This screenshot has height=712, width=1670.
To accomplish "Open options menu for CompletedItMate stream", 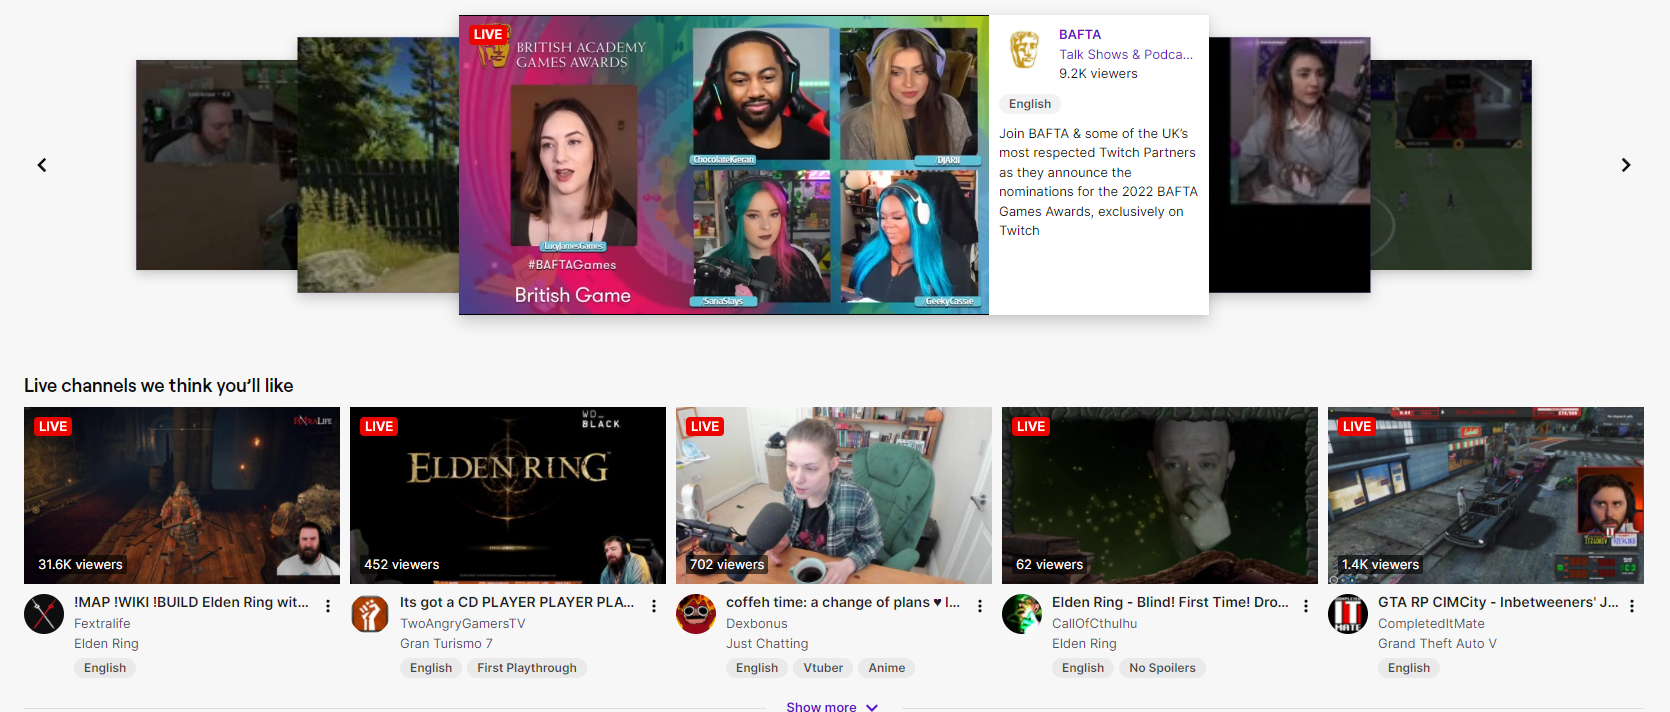I will pyautogui.click(x=1632, y=606).
